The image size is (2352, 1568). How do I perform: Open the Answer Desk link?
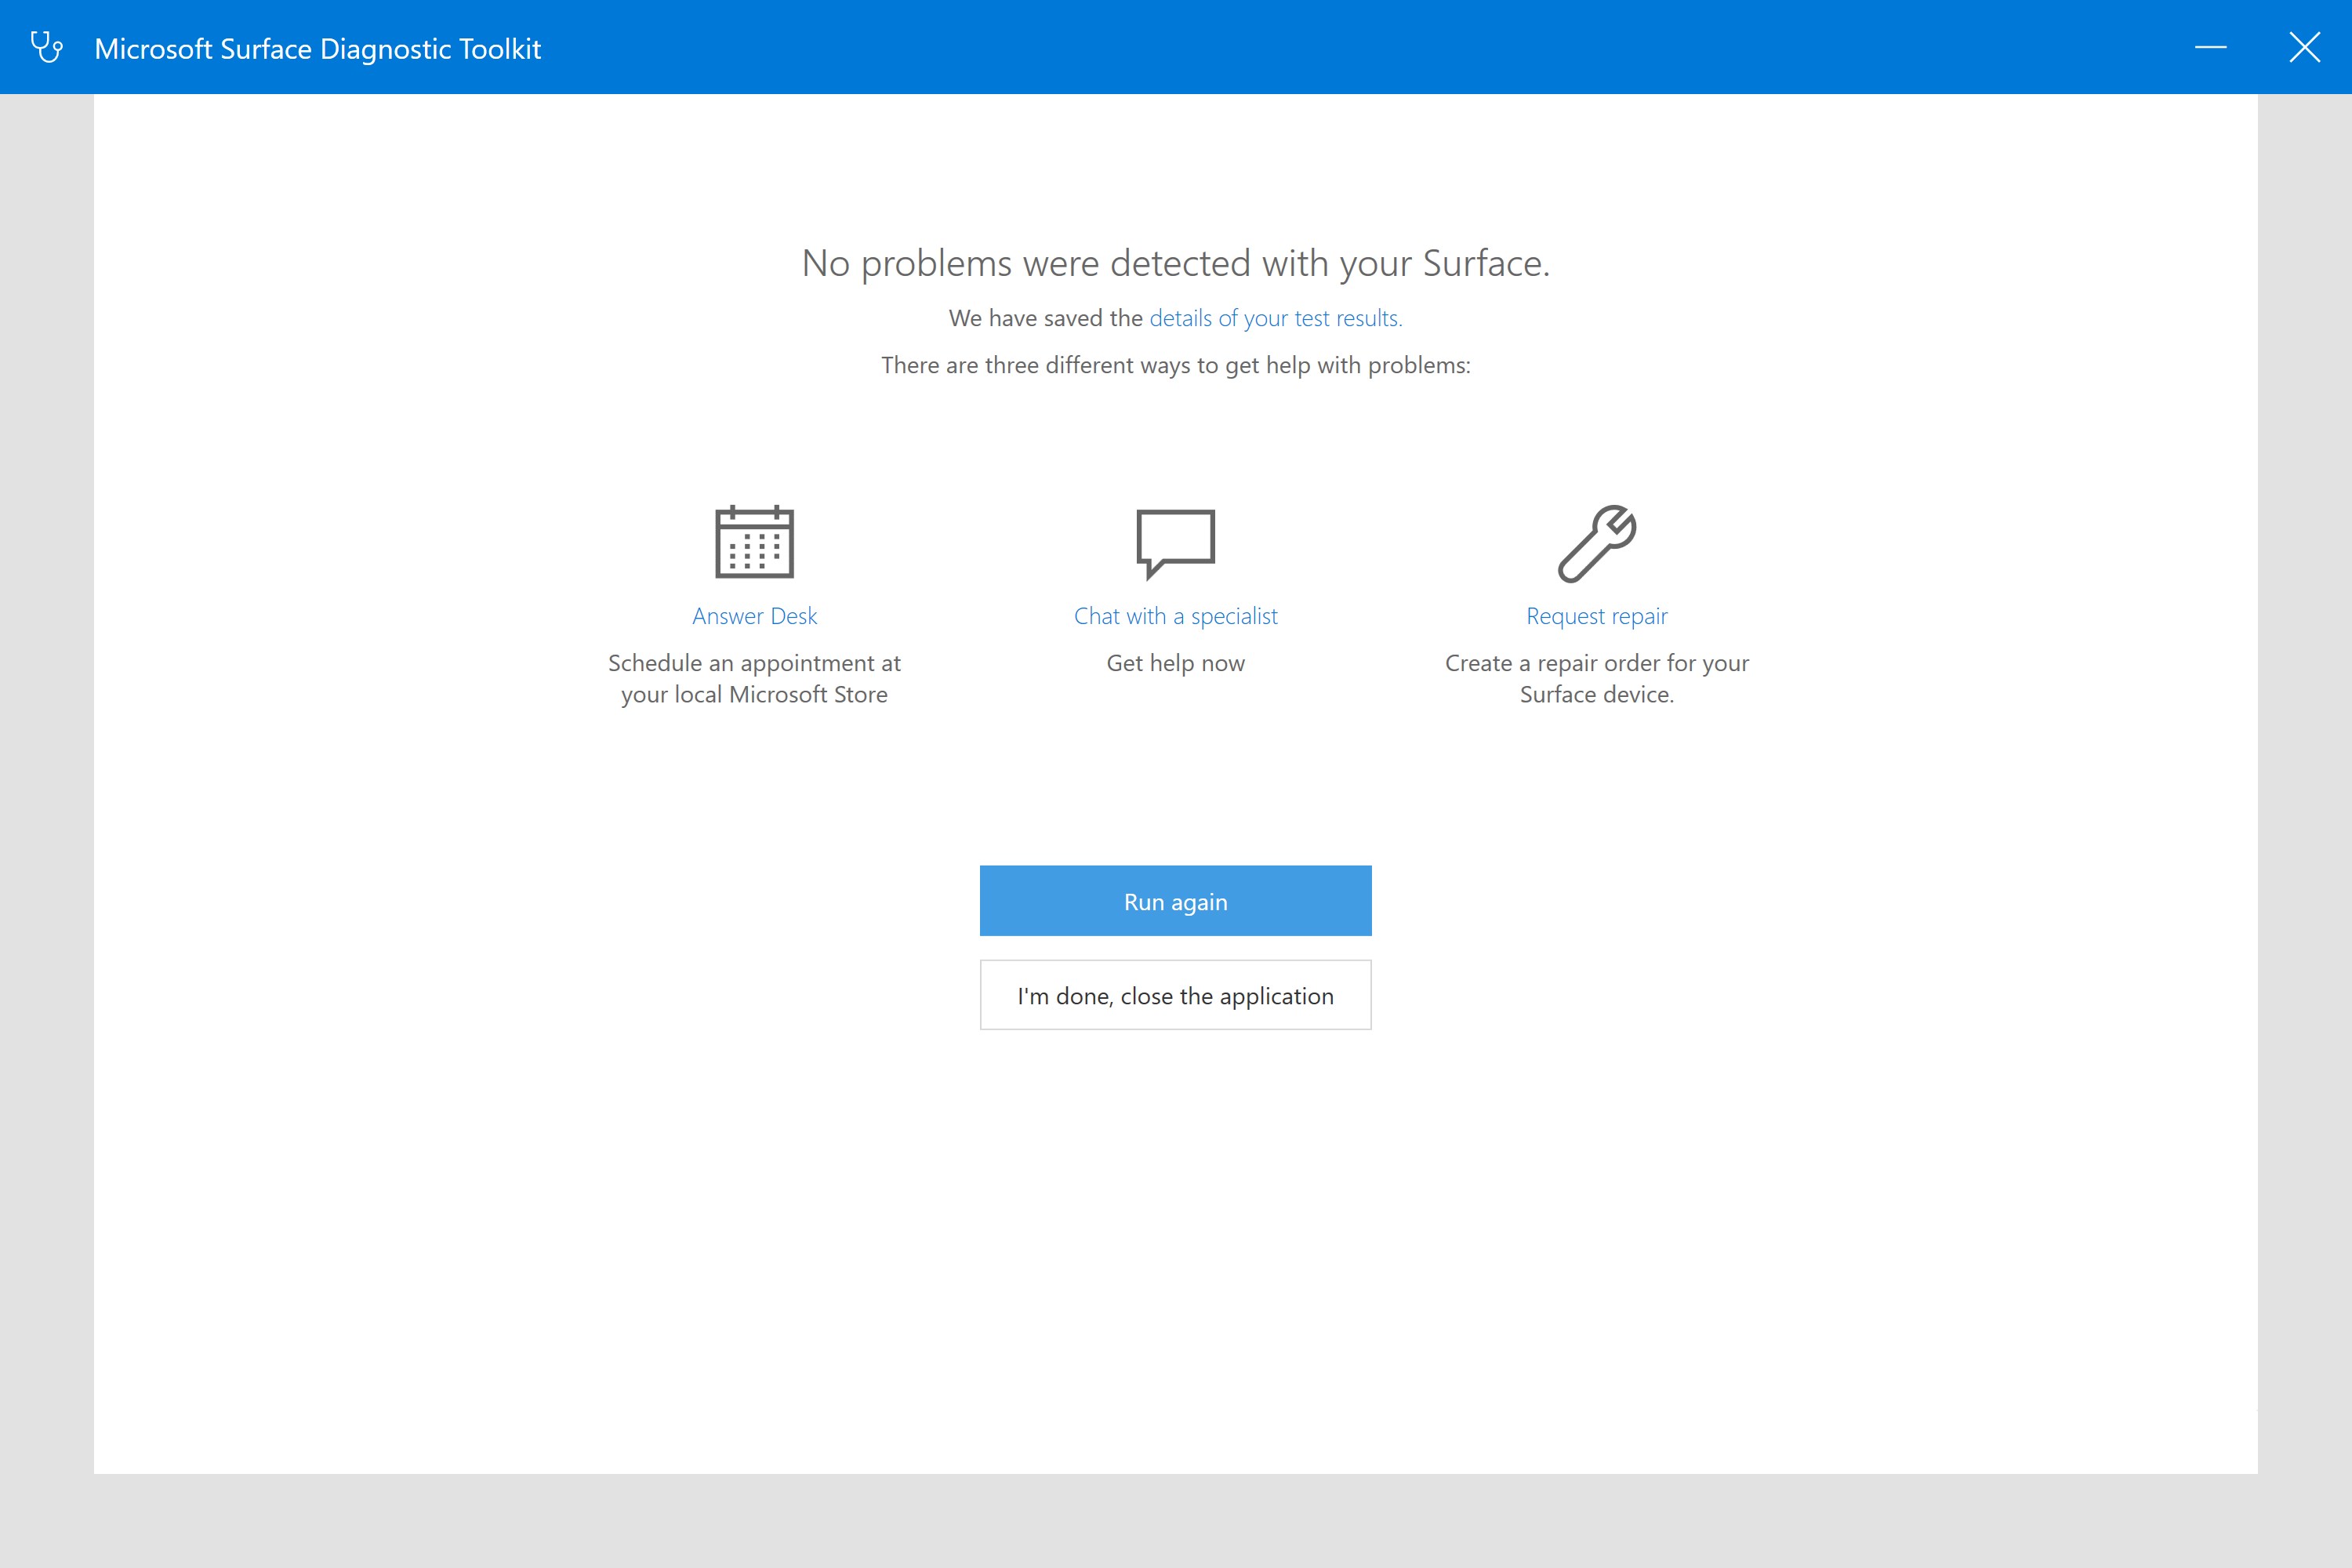[754, 615]
